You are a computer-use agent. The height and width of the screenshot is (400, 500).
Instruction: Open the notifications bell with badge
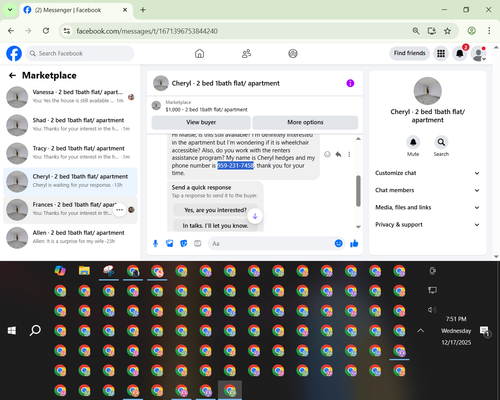[460, 53]
